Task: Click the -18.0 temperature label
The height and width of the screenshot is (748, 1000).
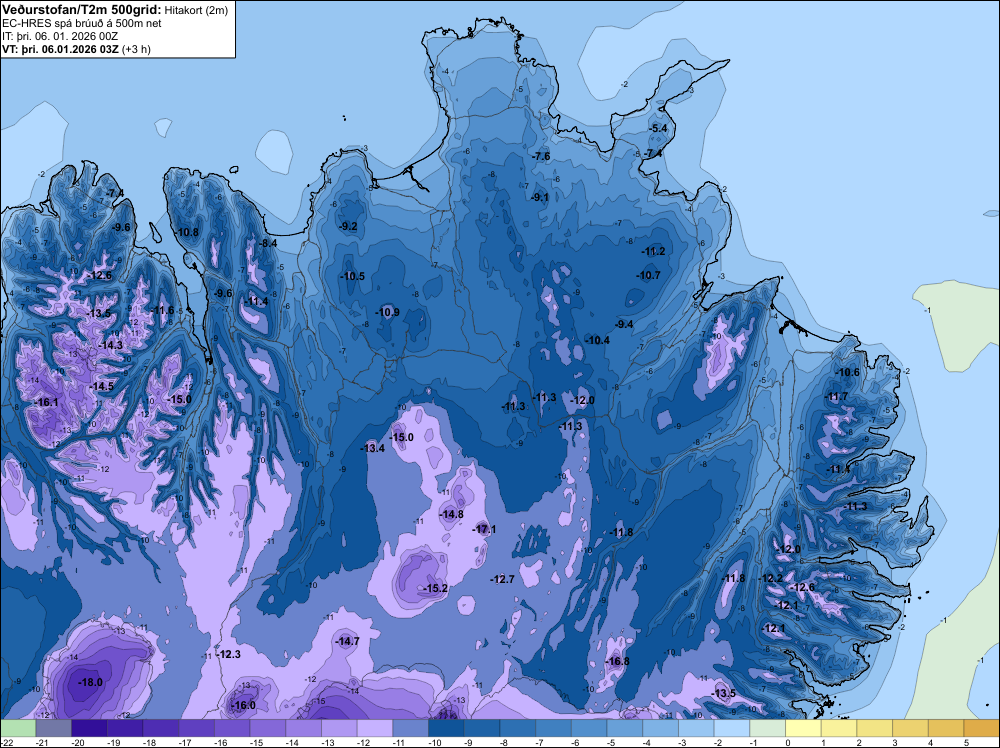Action: (x=90, y=682)
